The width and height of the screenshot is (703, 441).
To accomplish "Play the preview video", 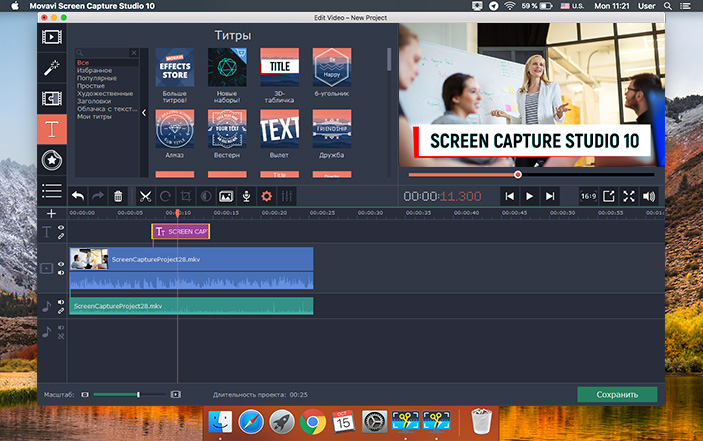I will click(529, 196).
